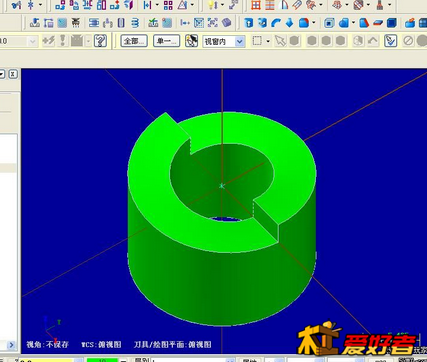
Task: Choose the solid revolve icon
Action: point(263,23)
